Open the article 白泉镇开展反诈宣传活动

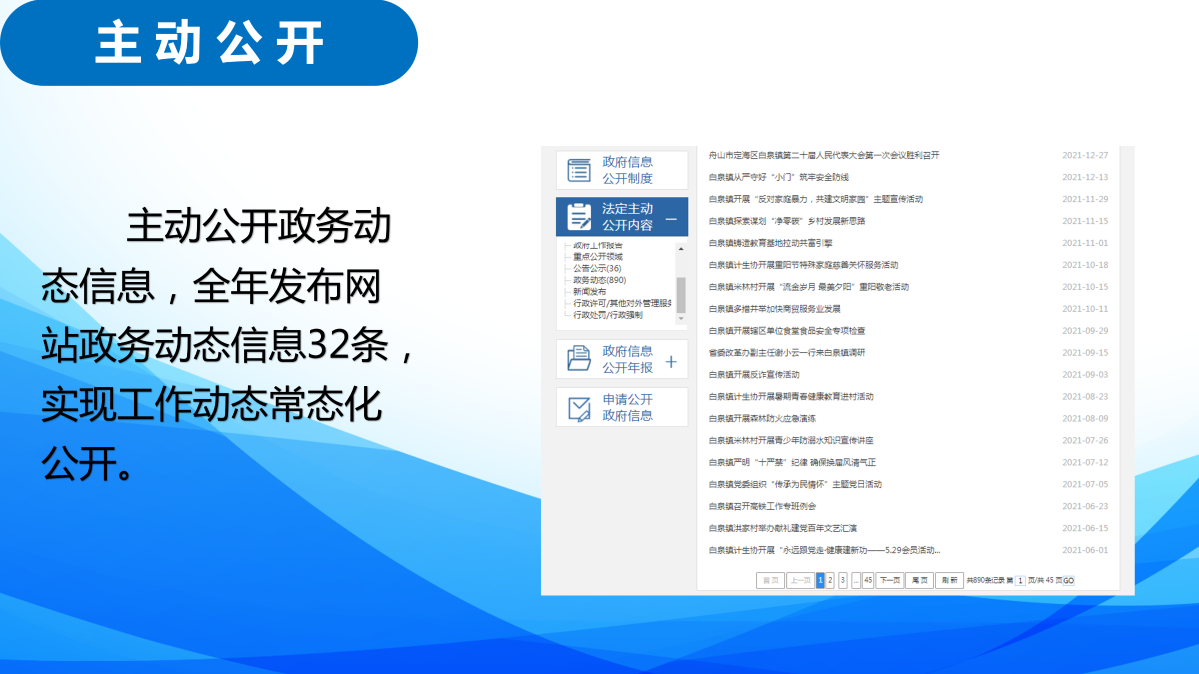tap(754, 375)
